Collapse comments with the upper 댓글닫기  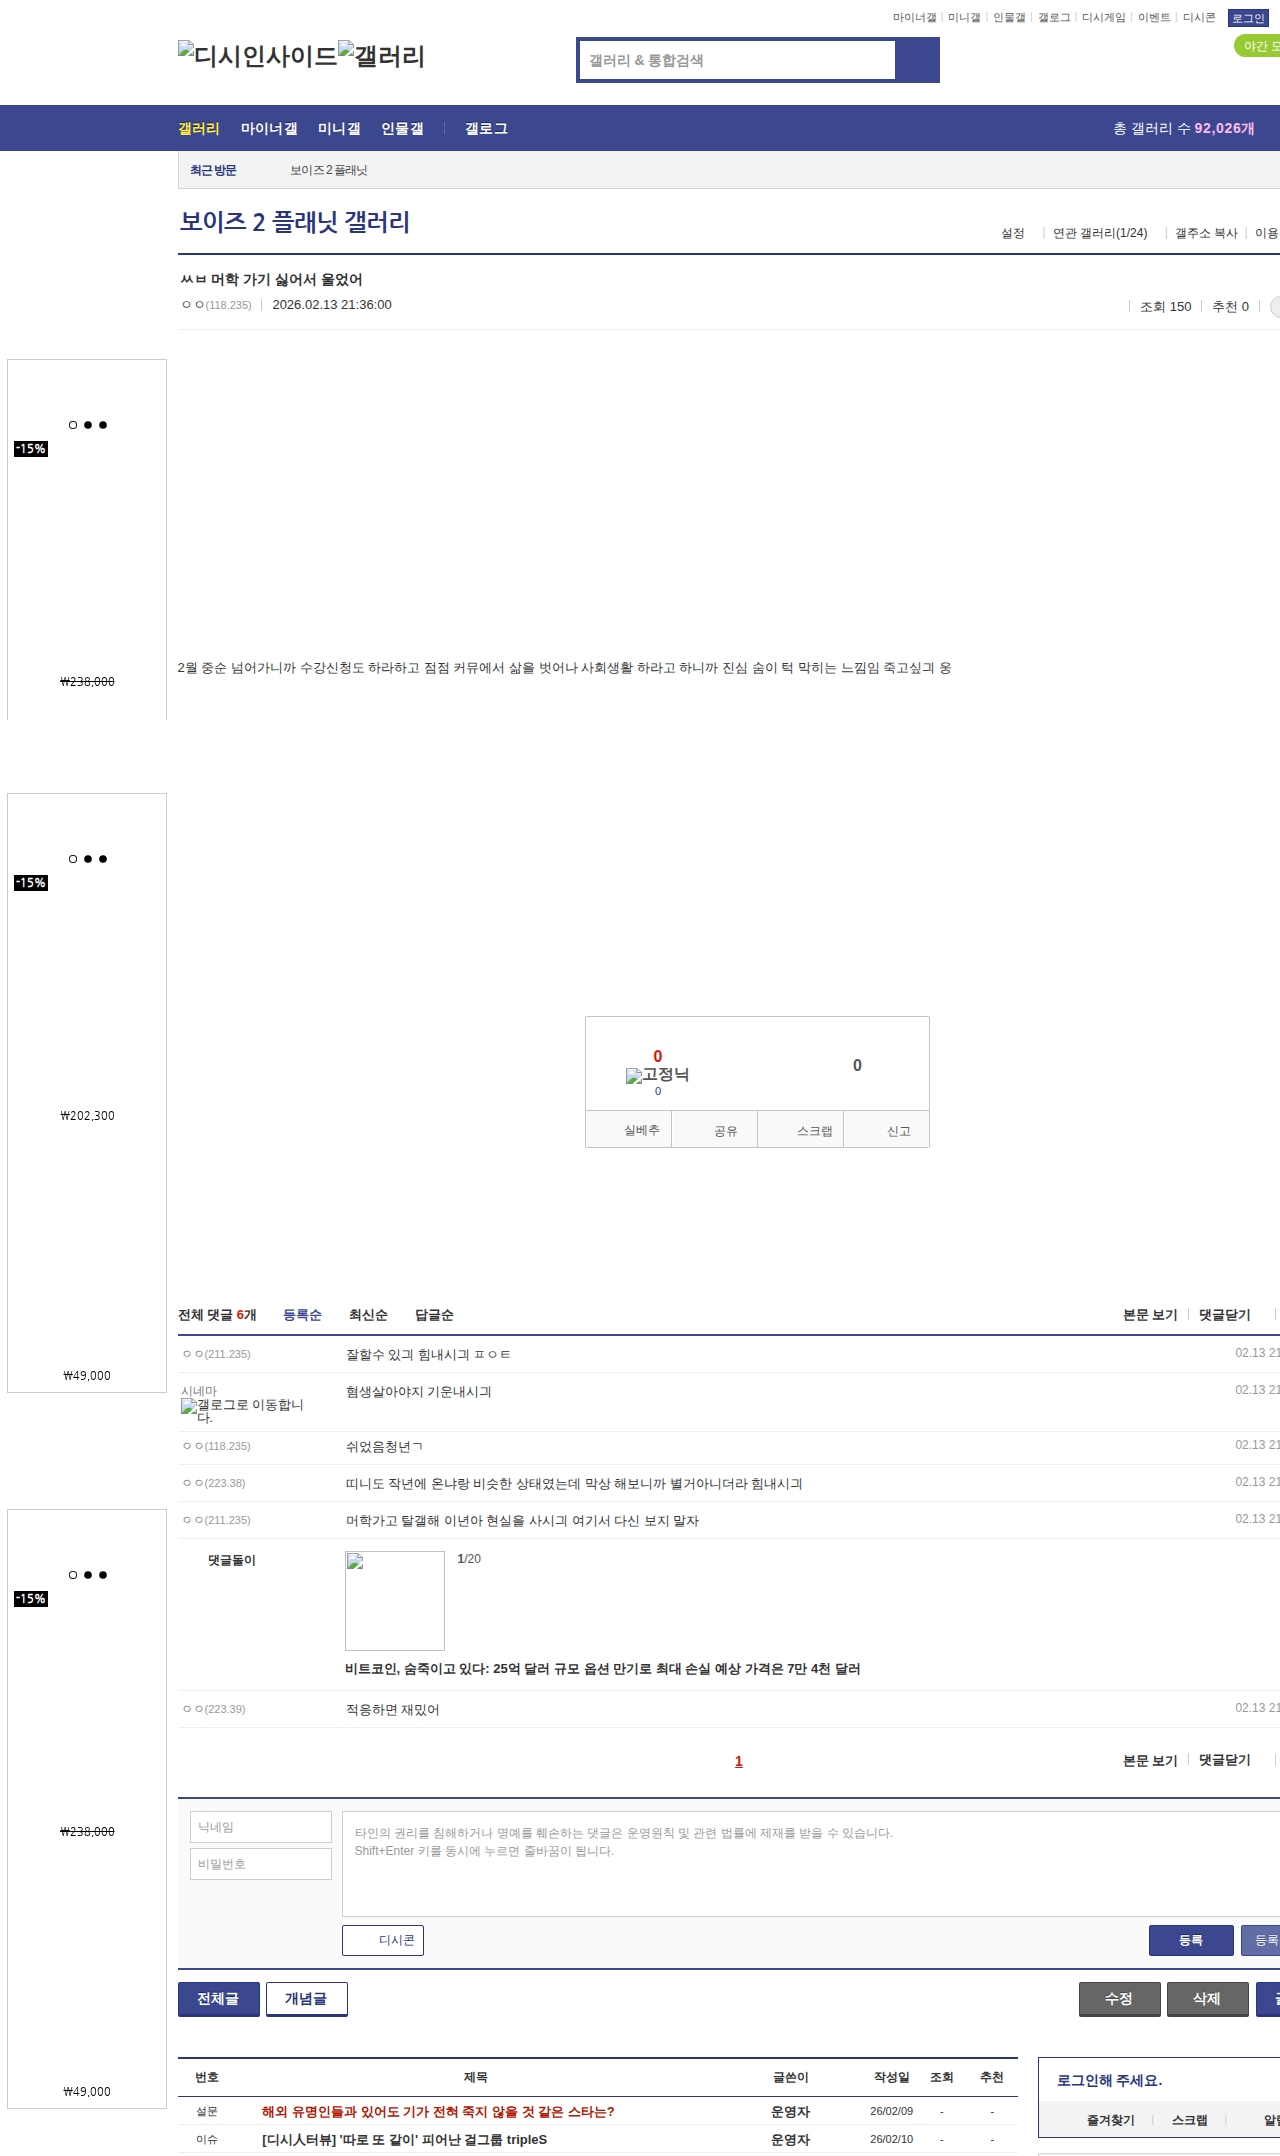click(1224, 1315)
